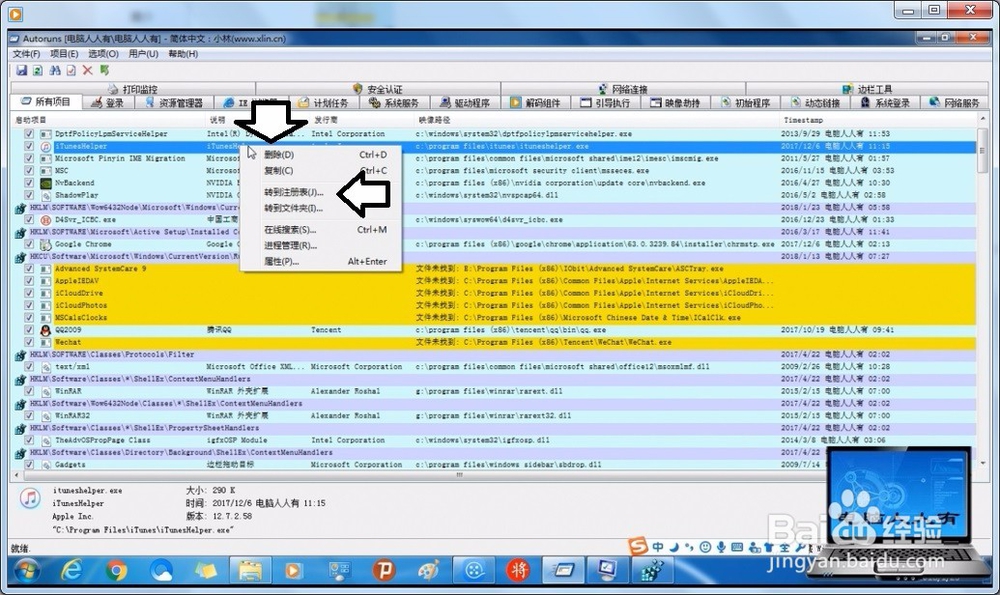1000x595 pixels.
Task: Switch to the 网络连接 tab
Action: pyautogui.click(x=623, y=89)
